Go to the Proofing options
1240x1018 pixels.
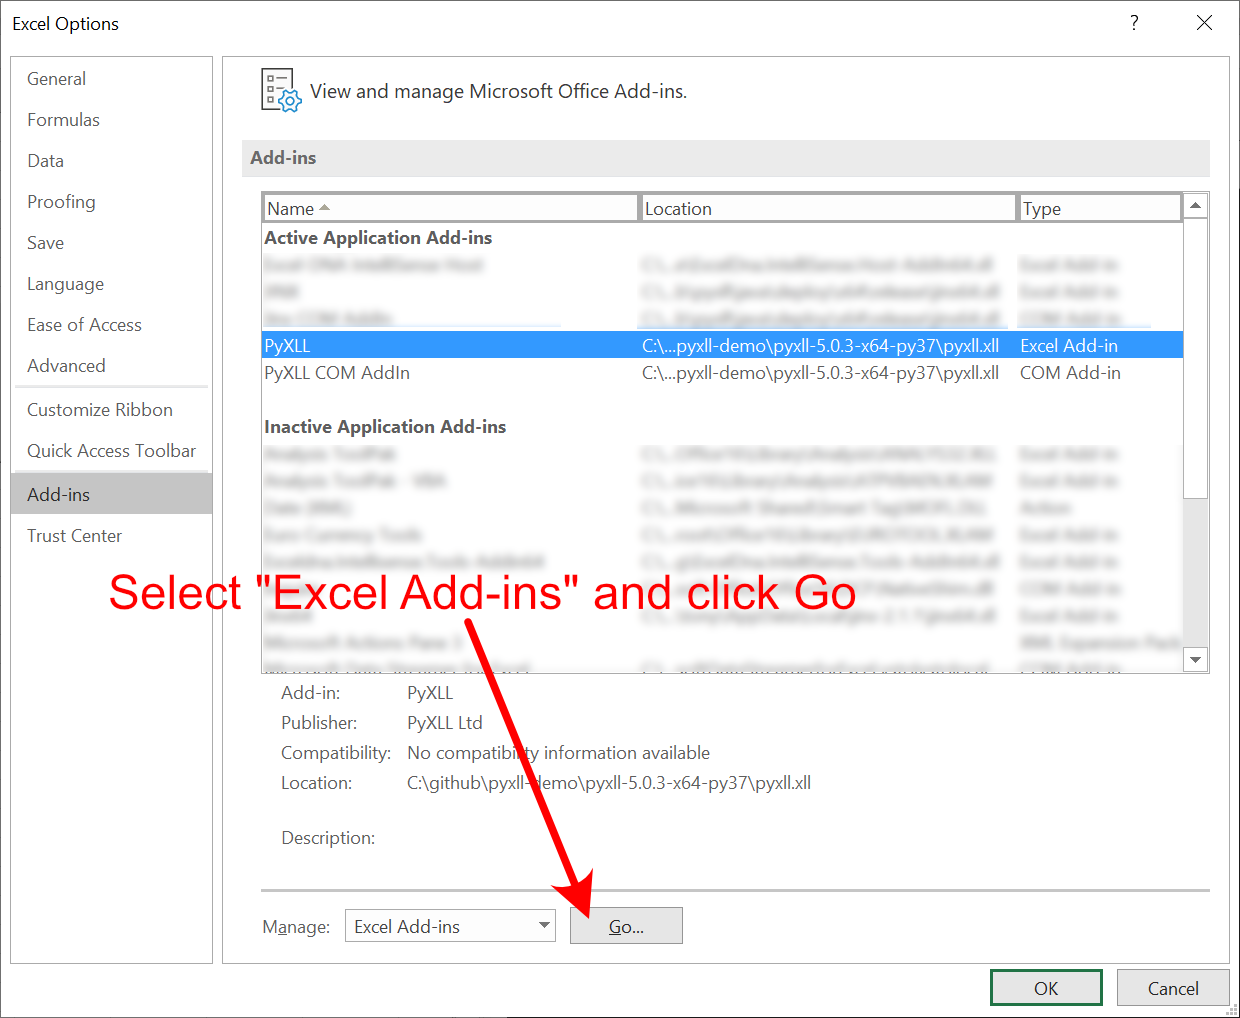point(62,202)
